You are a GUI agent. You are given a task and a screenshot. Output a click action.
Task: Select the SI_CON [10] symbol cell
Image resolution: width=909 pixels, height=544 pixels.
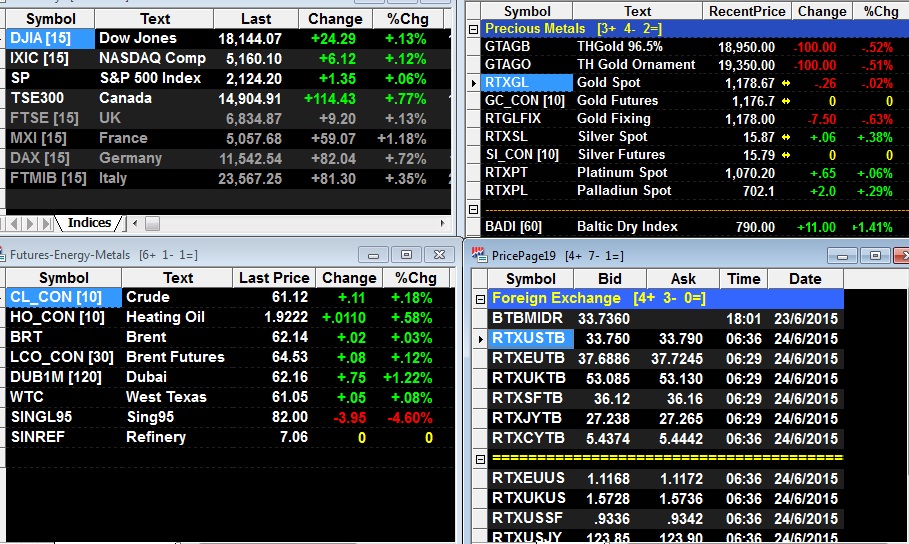[x=526, y=154]
